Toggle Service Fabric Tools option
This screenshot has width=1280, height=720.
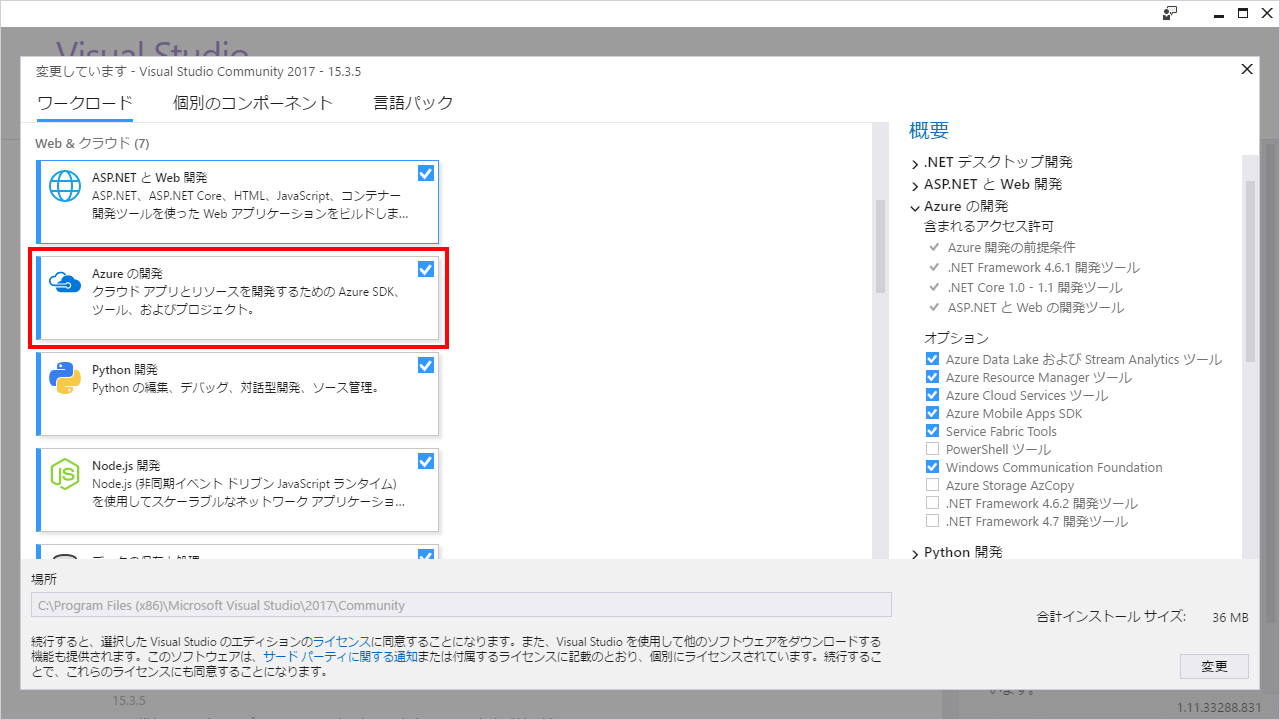coord(933,431)
